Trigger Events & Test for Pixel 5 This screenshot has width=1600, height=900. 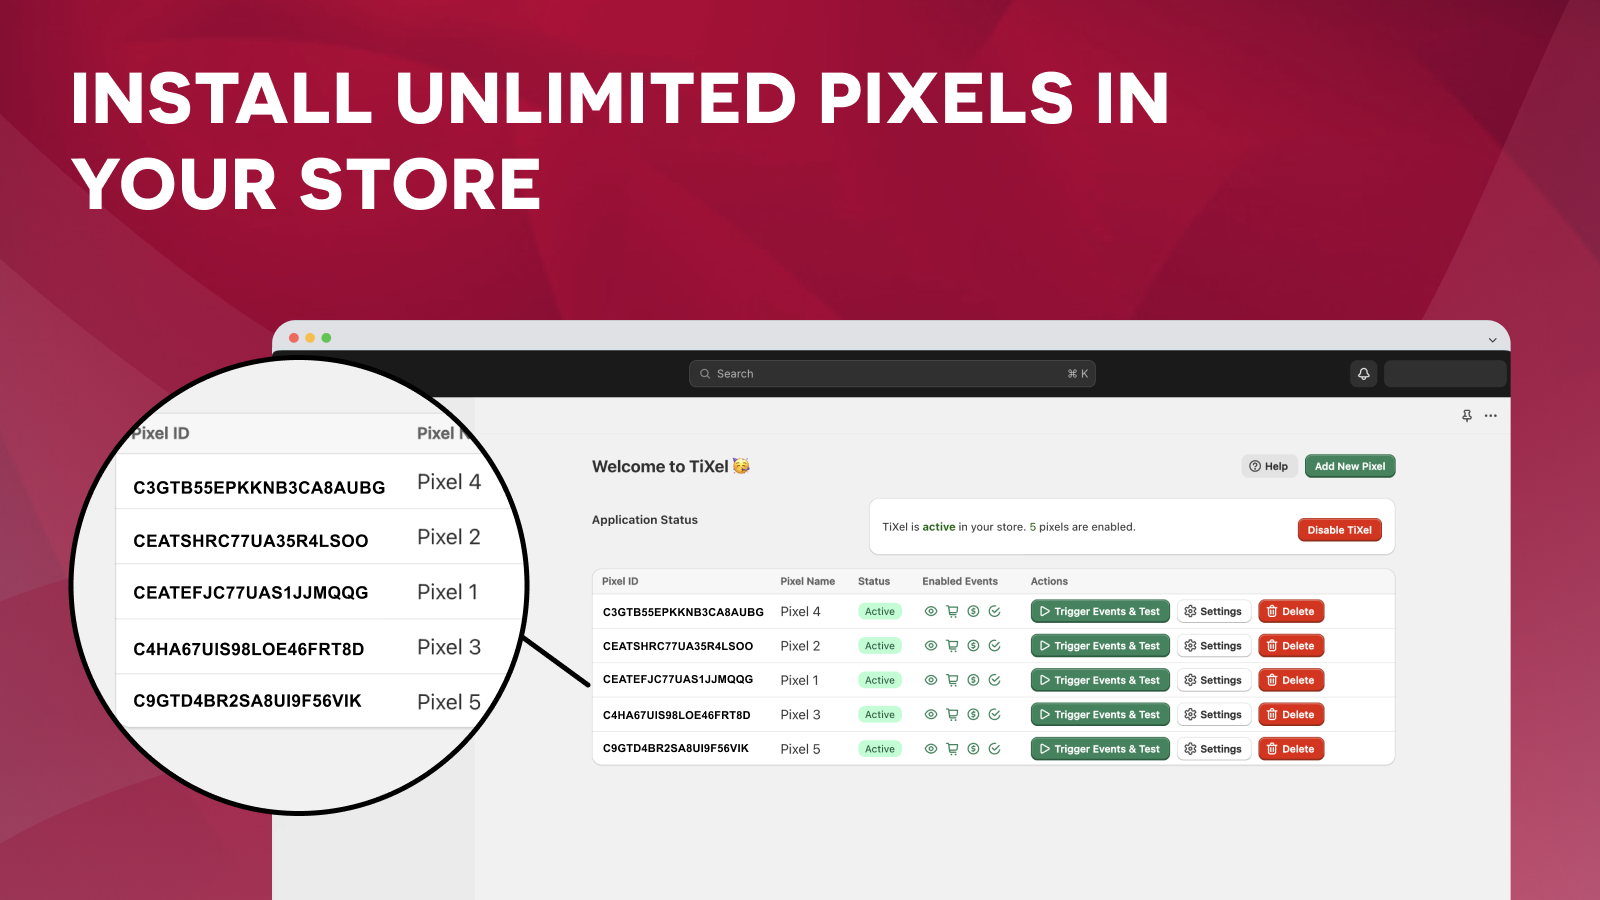[1100, 749]
